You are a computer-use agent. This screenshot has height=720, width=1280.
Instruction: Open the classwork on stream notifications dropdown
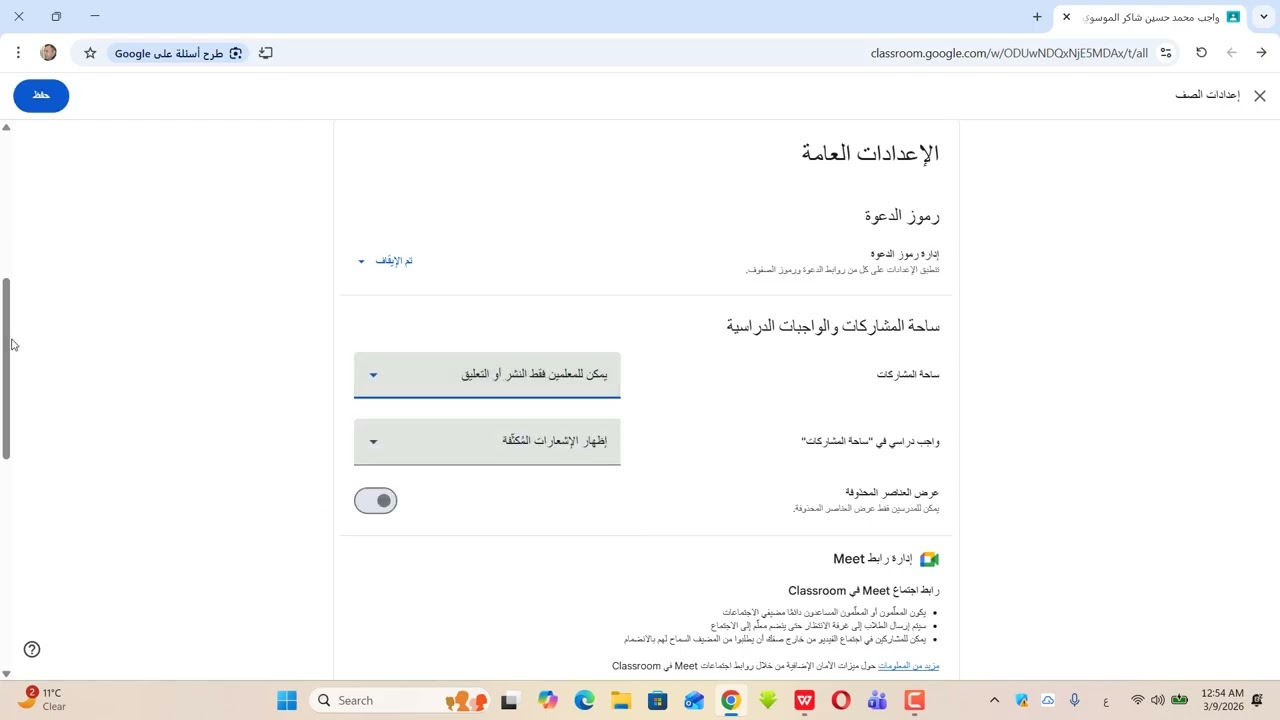tap(487, 441)
